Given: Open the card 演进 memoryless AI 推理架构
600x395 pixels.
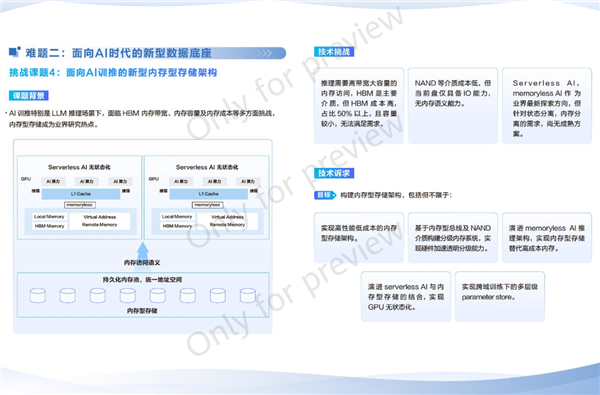Looking at the screenshot, I should click(x=547, y=238).
